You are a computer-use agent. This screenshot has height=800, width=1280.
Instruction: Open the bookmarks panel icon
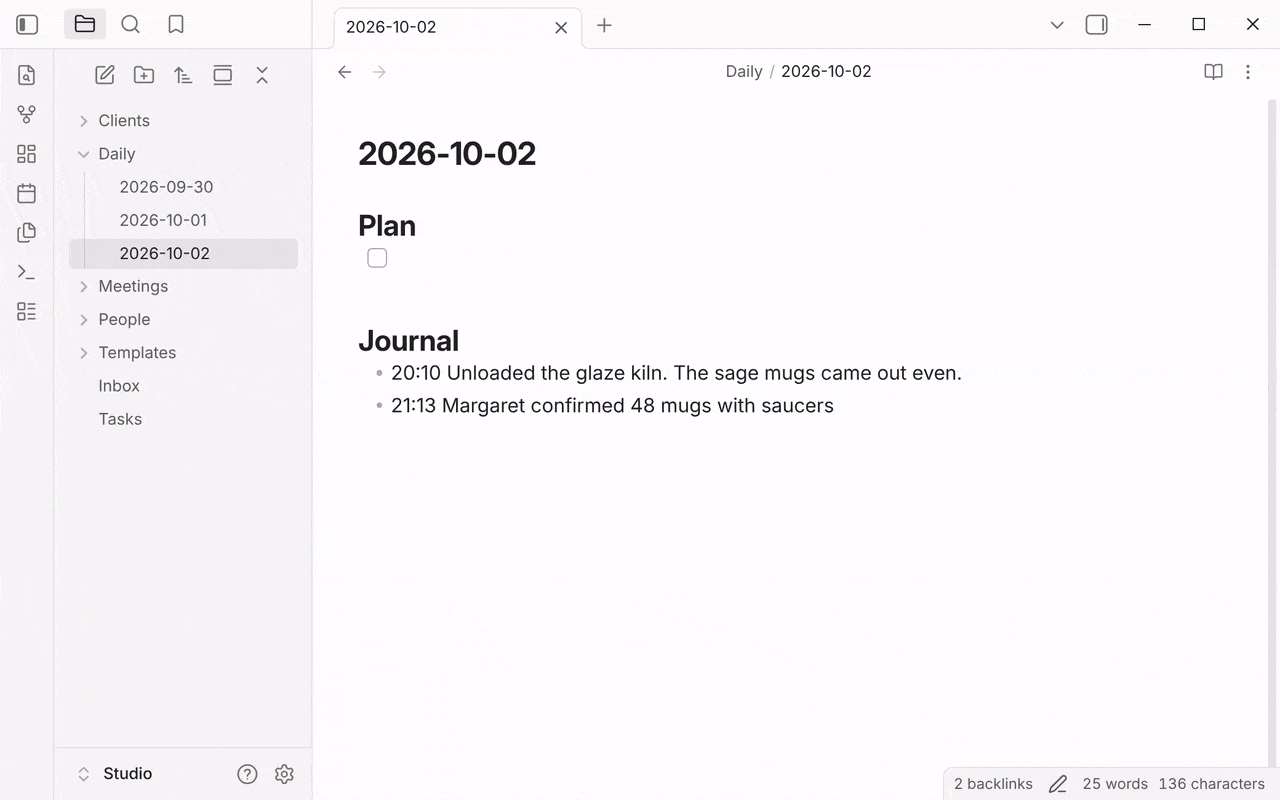176,24
